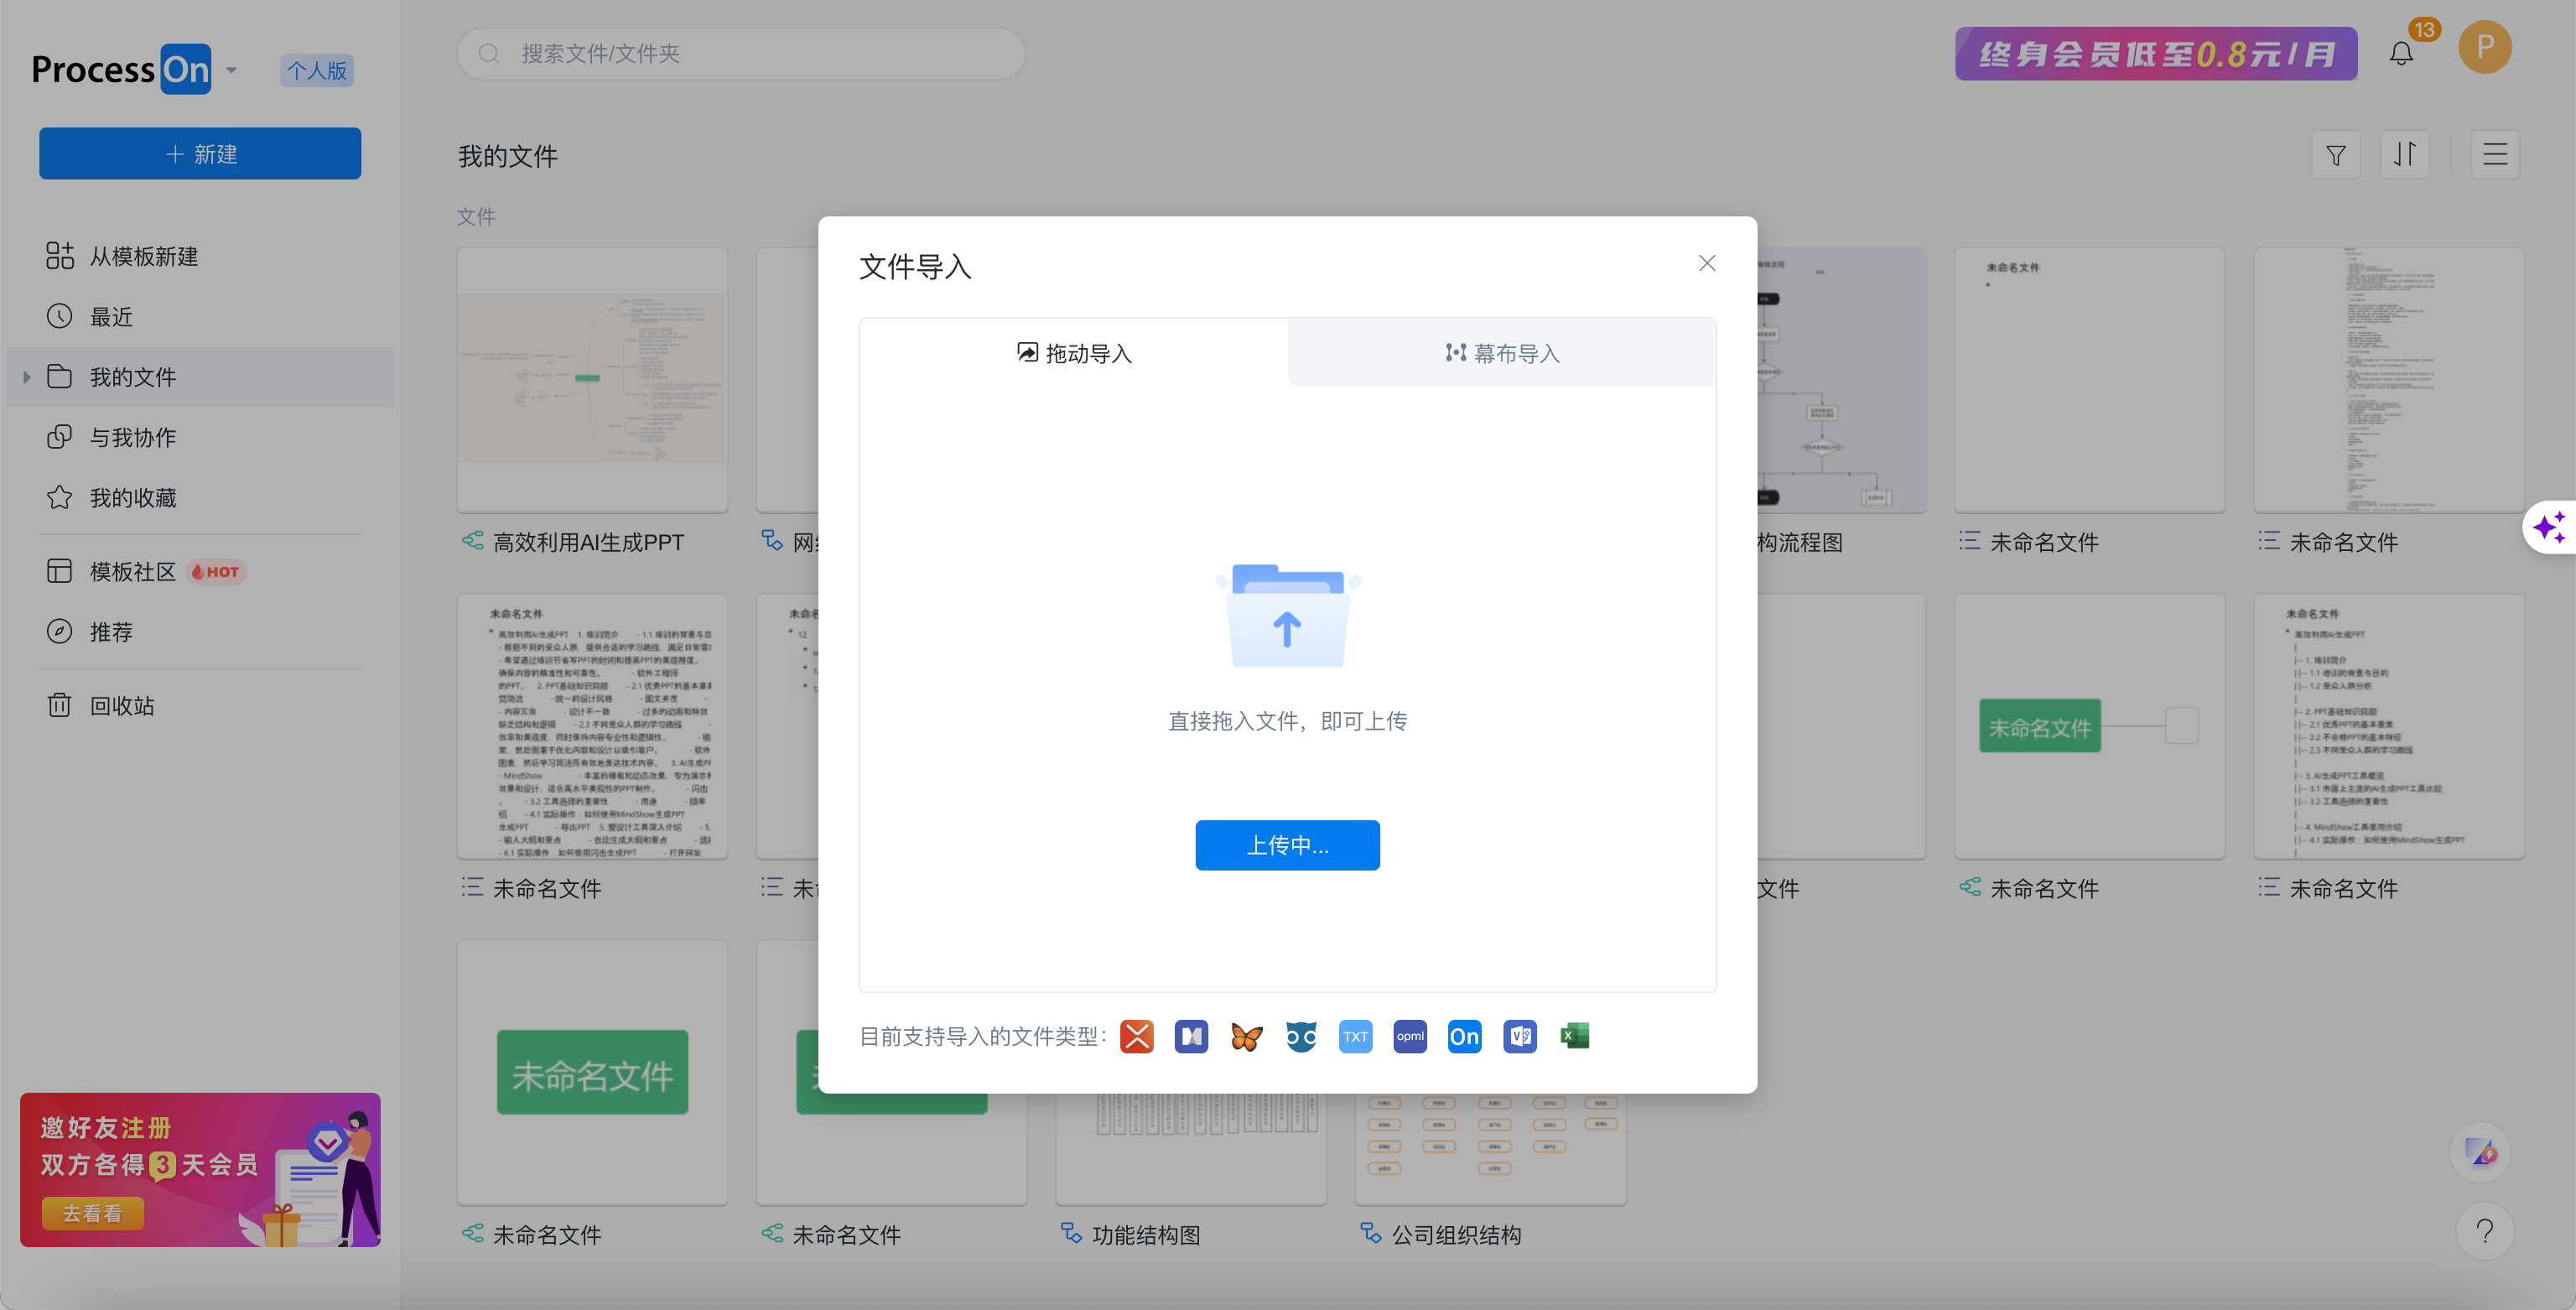Click the 最近 clock icon
This screenshot has width=2576, height=1310.
(60, 316)
